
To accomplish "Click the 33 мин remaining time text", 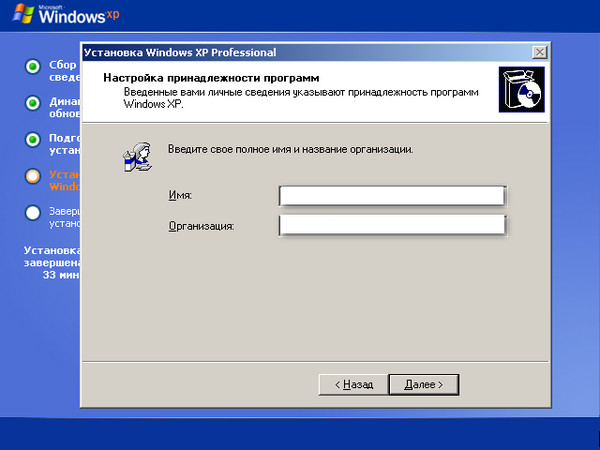I will (61, 275).
